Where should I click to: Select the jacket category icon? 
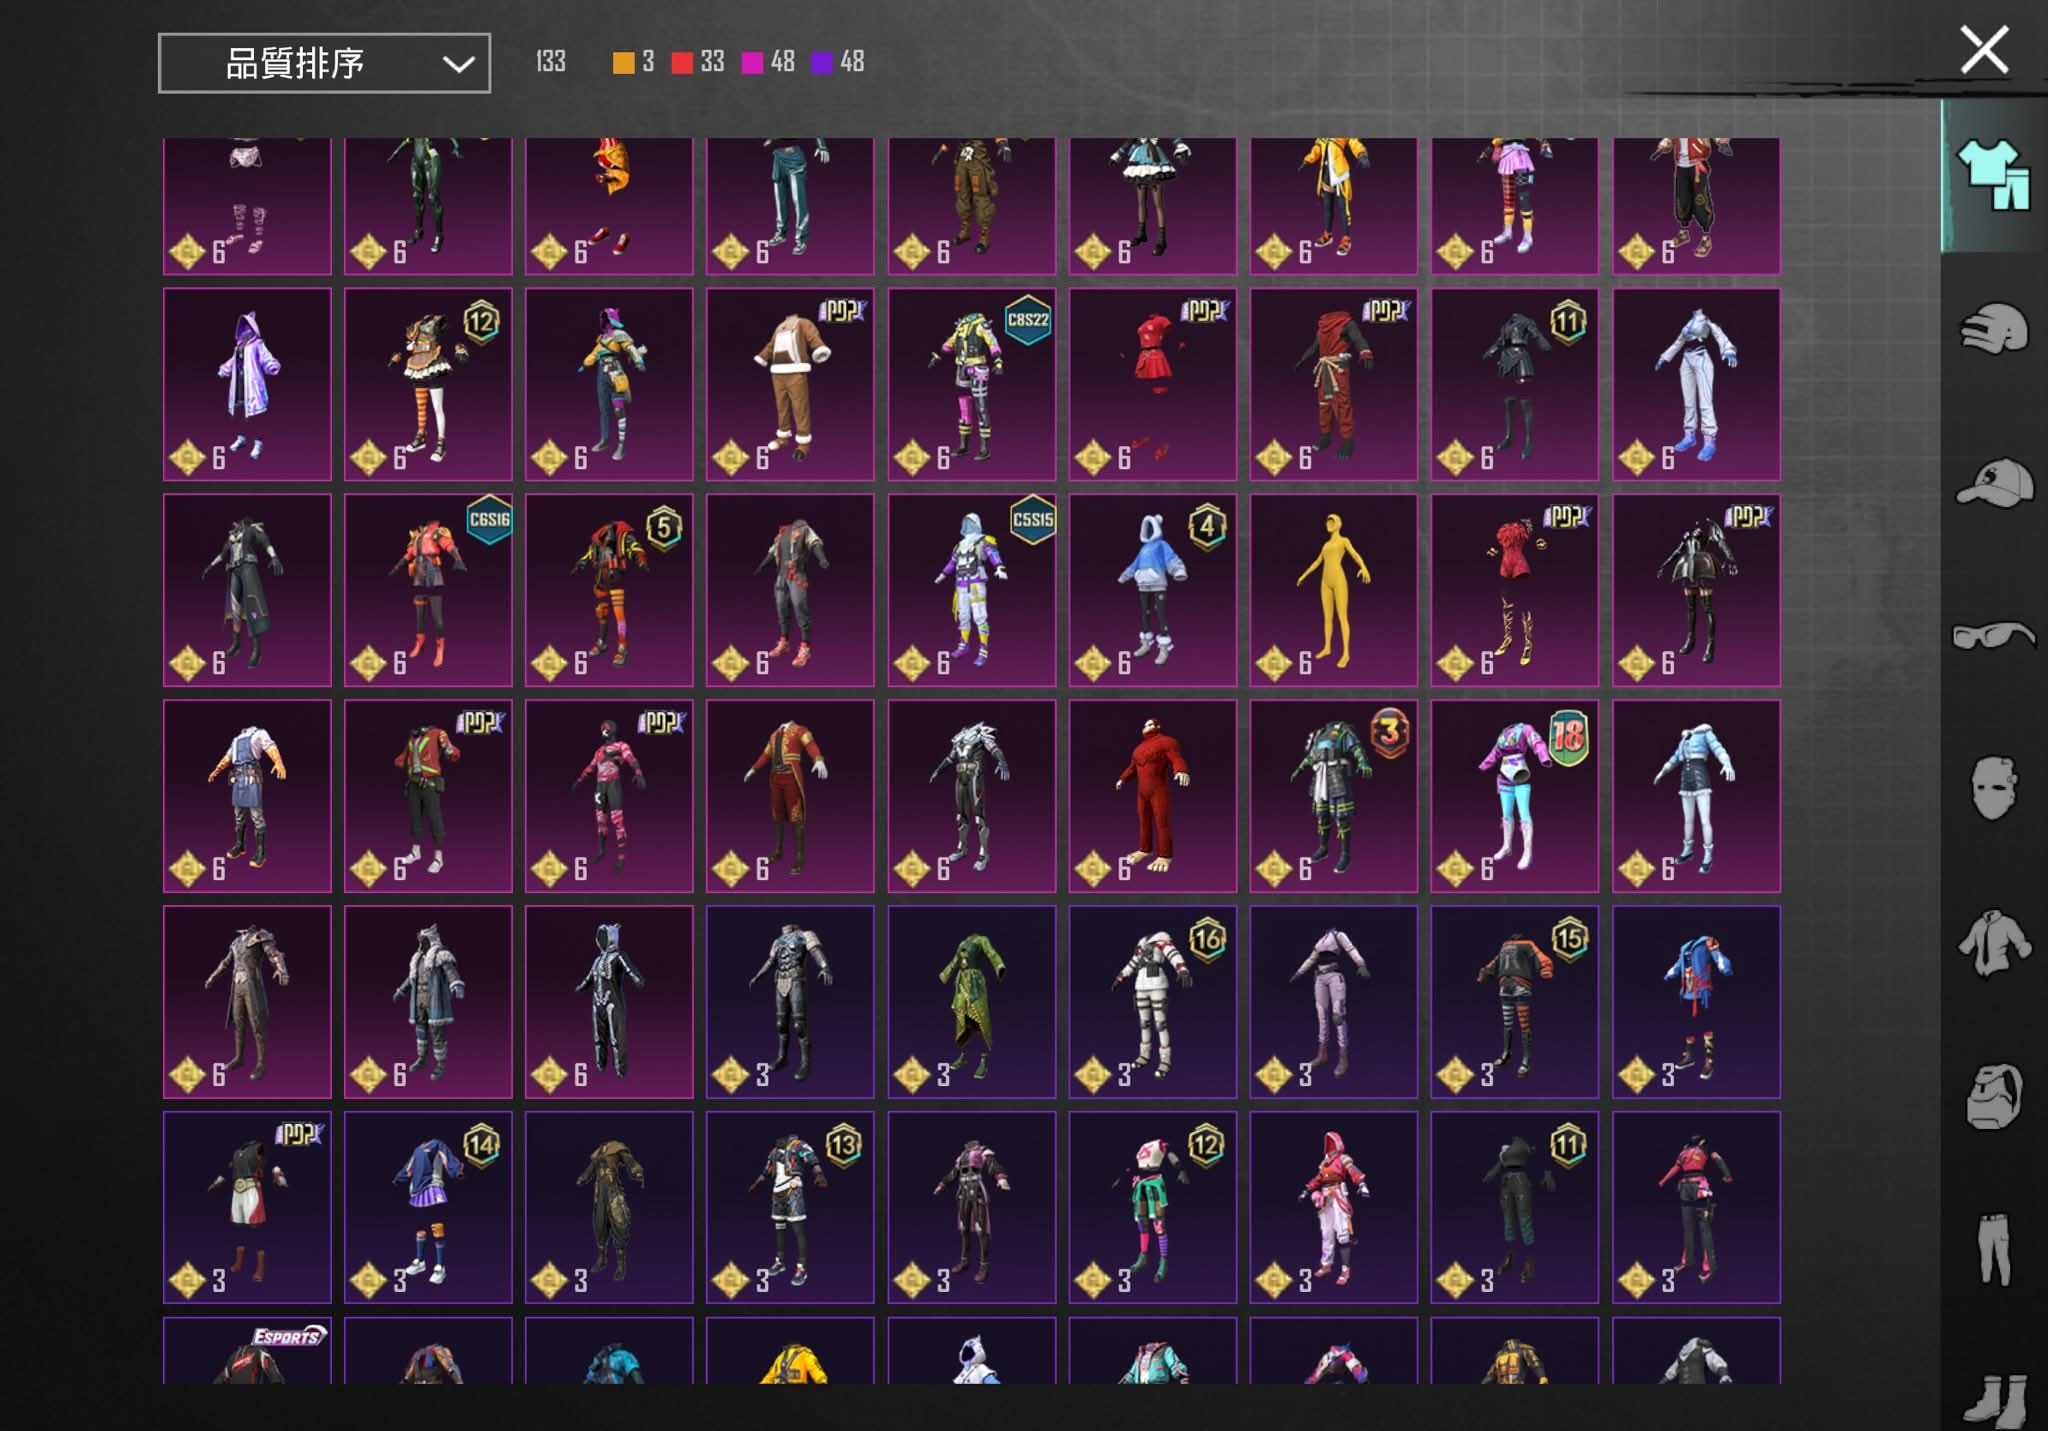point(1993,942)
